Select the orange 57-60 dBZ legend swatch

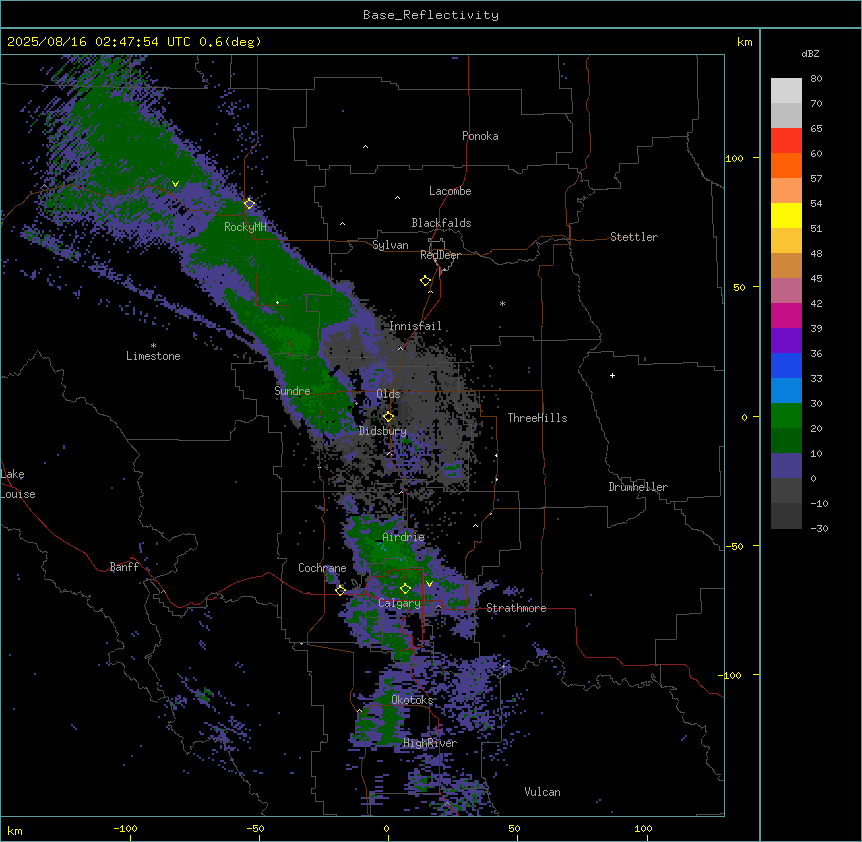786,165
